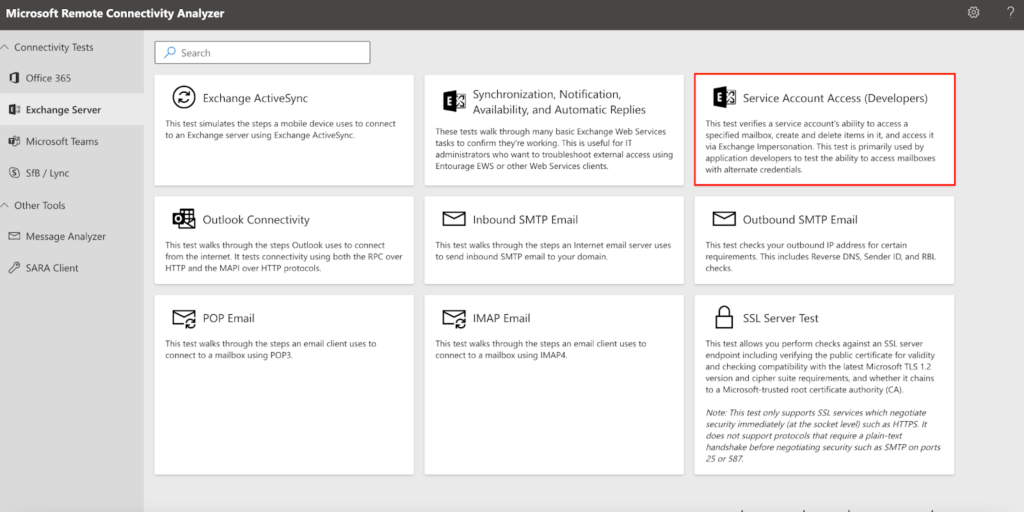Click the Outbound SMTP description about Reverse DNS

tap(822, 256)
